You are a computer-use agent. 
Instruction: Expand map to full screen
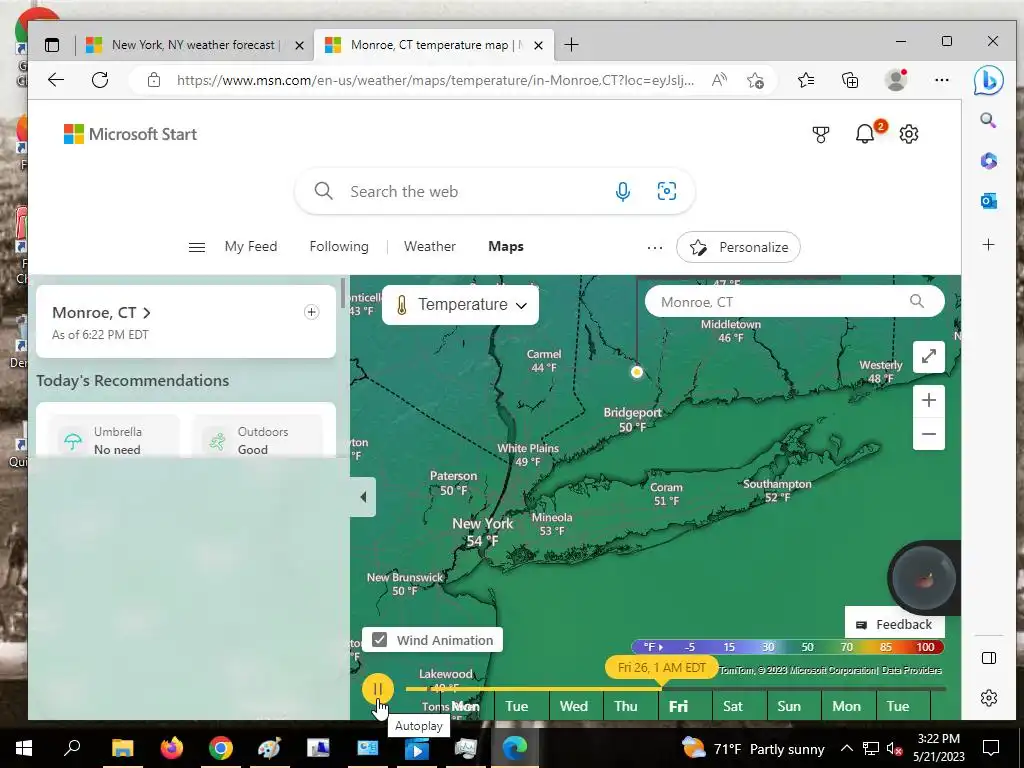929,357
